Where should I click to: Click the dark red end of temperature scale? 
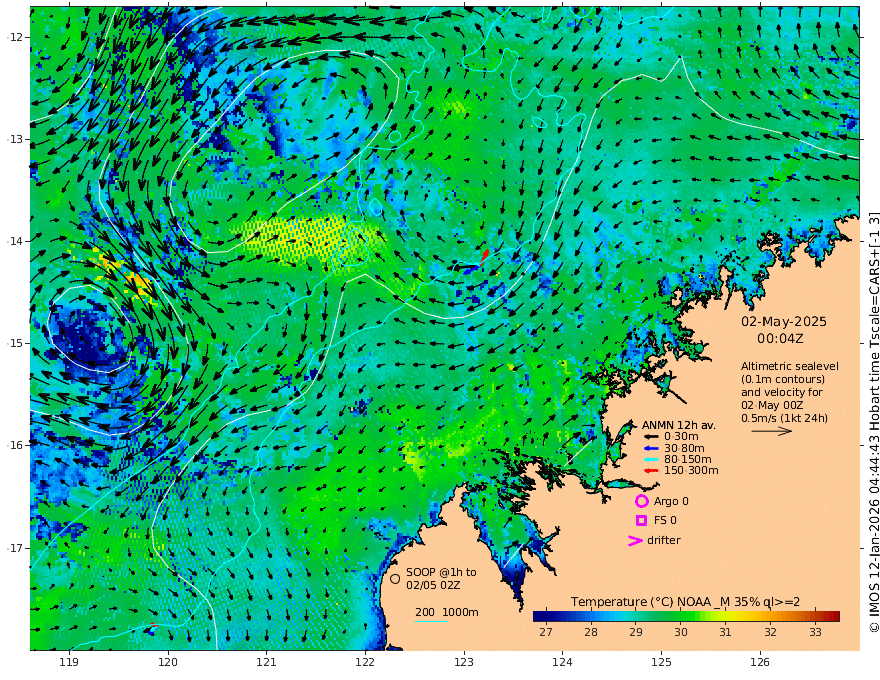coord(834,616)
